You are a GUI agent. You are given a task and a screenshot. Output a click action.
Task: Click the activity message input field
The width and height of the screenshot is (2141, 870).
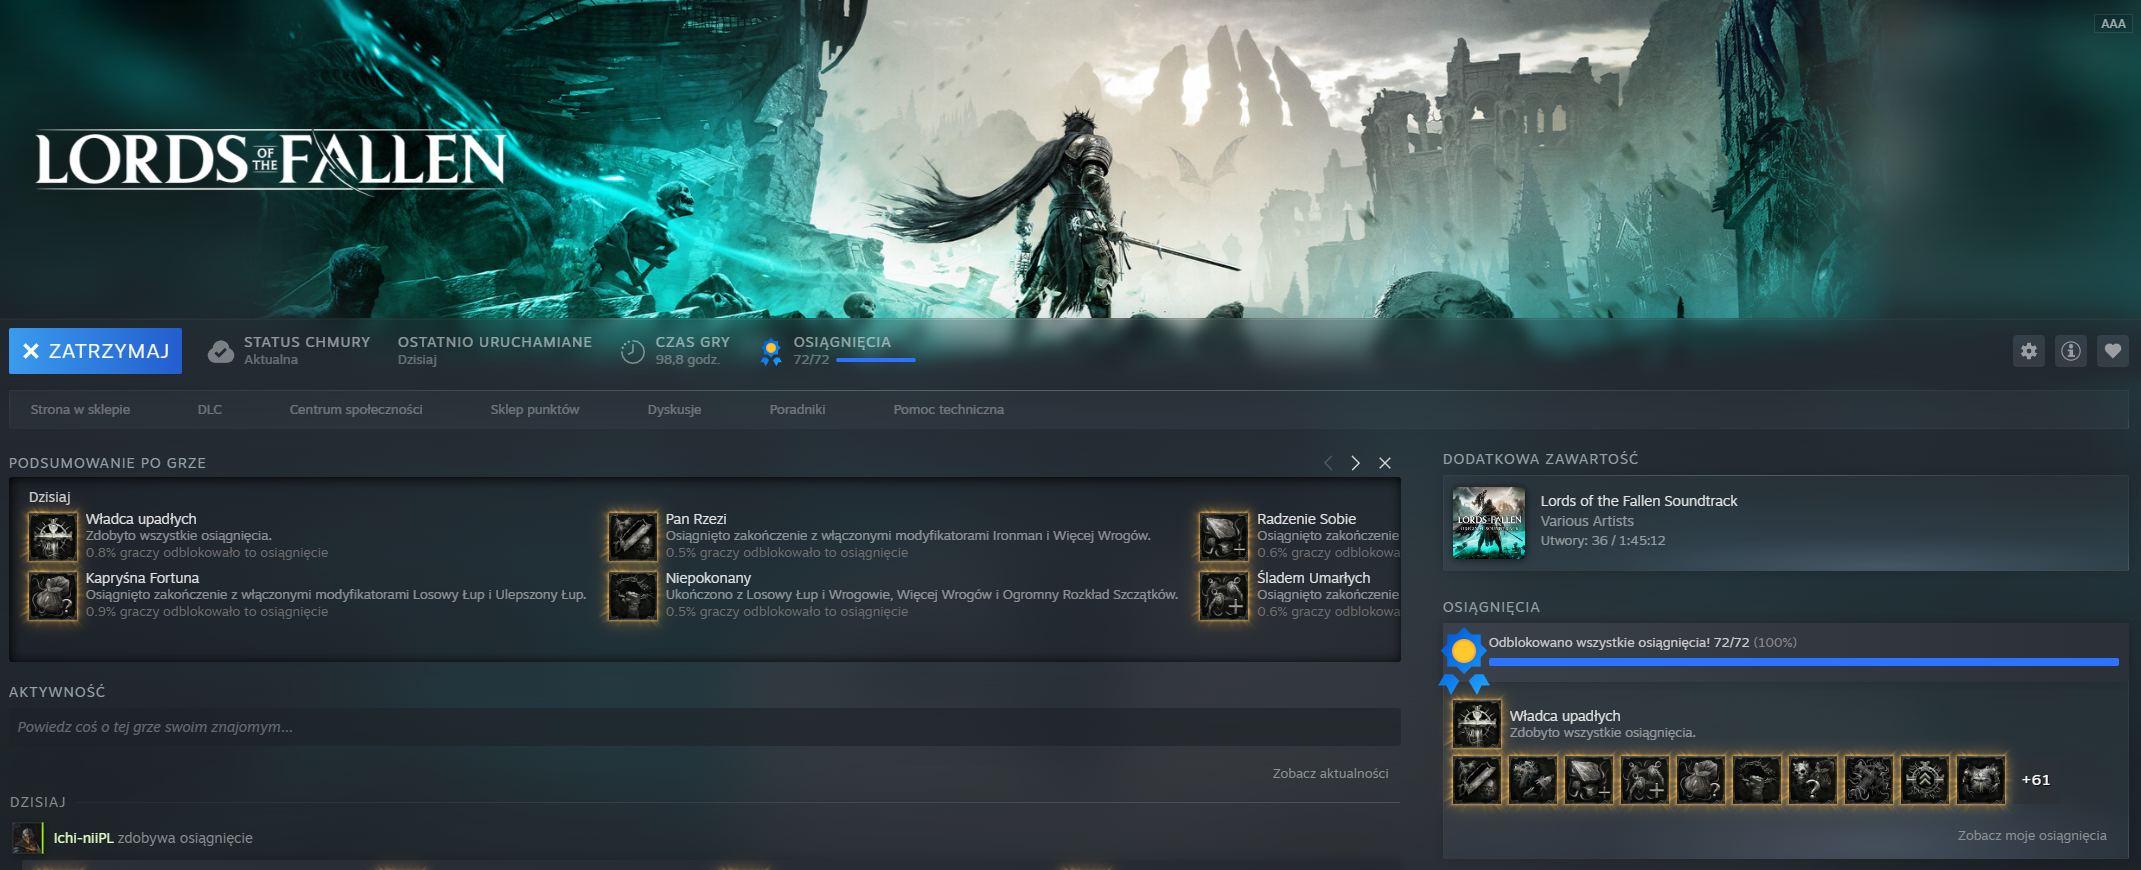(705, 727)
